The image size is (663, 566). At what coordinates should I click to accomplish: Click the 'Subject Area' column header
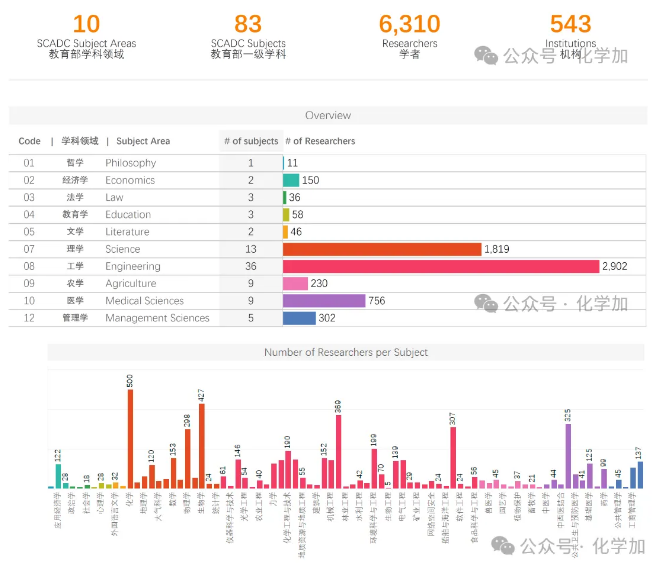click(143, 141)
